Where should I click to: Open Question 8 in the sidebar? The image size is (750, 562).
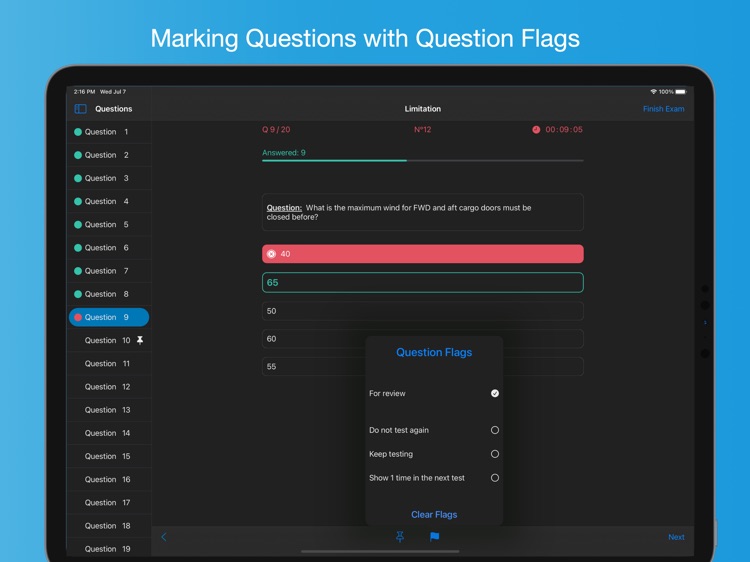point(109,294)
